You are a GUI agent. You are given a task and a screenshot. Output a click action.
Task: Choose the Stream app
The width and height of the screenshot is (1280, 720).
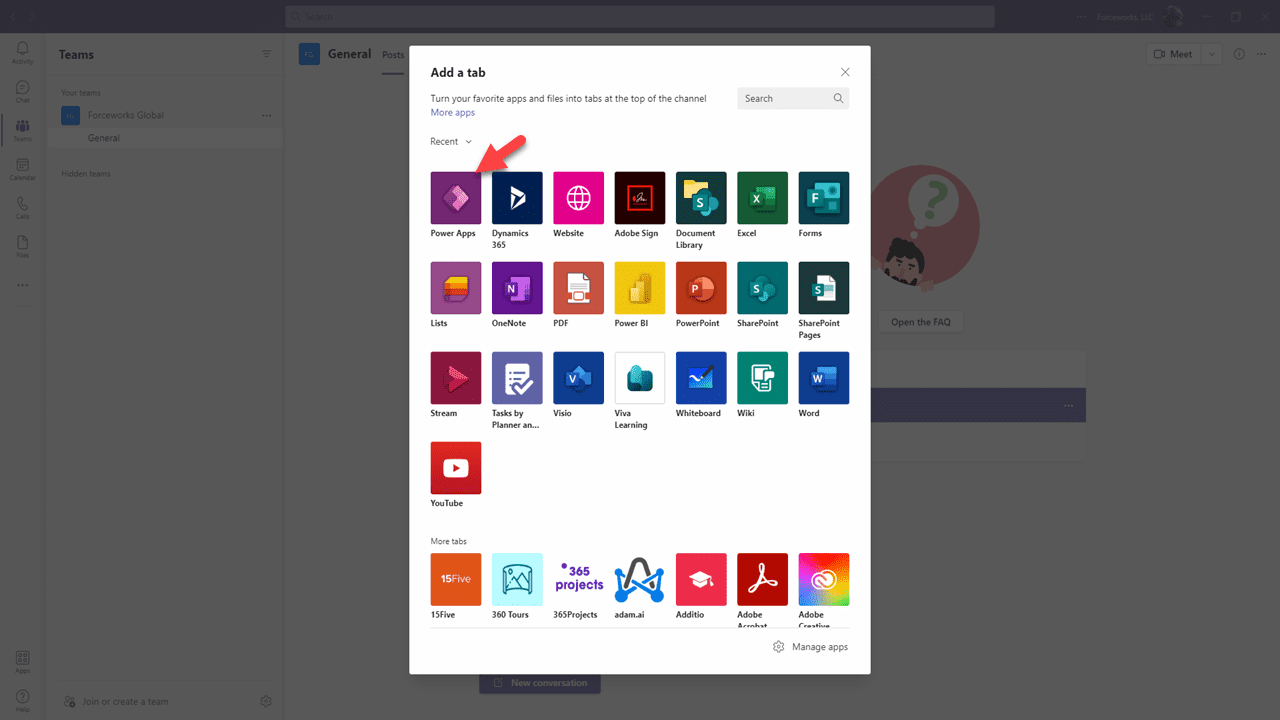455,377
